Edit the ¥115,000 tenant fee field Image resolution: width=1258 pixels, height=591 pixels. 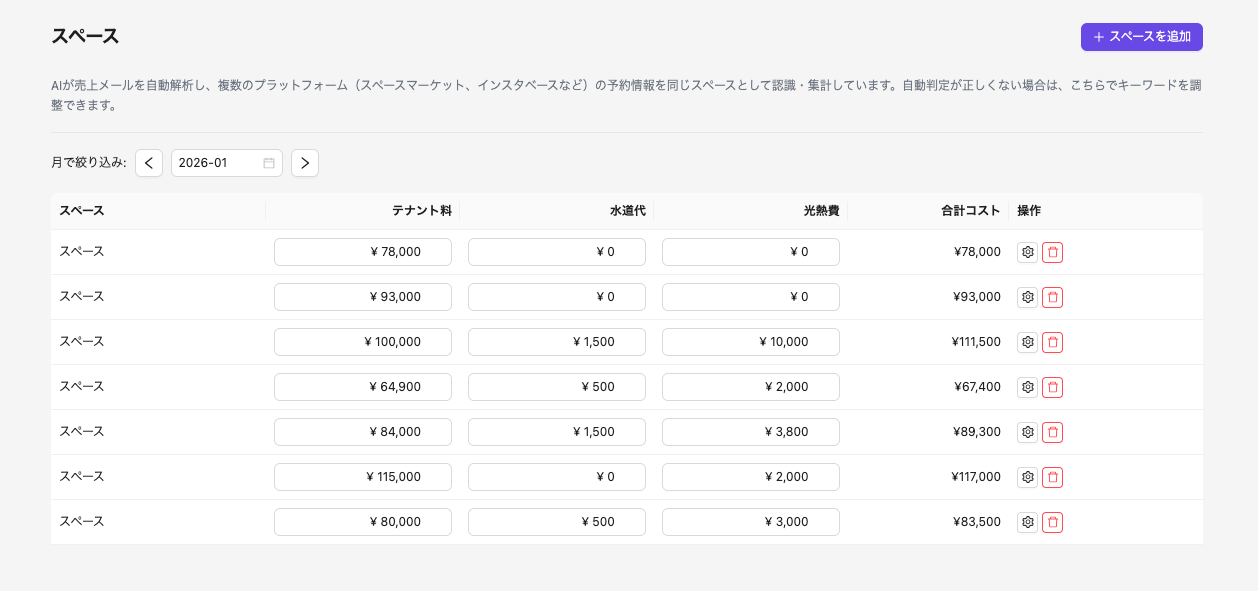[362, 477]
